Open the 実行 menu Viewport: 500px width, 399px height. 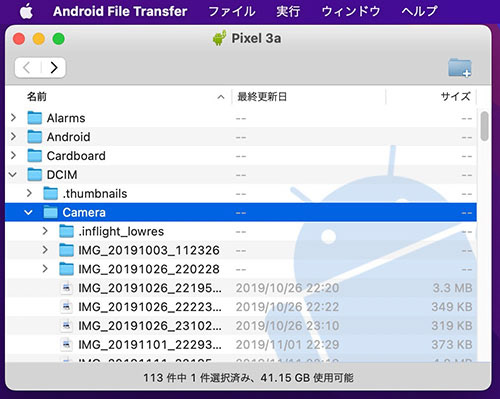(288, 11)
